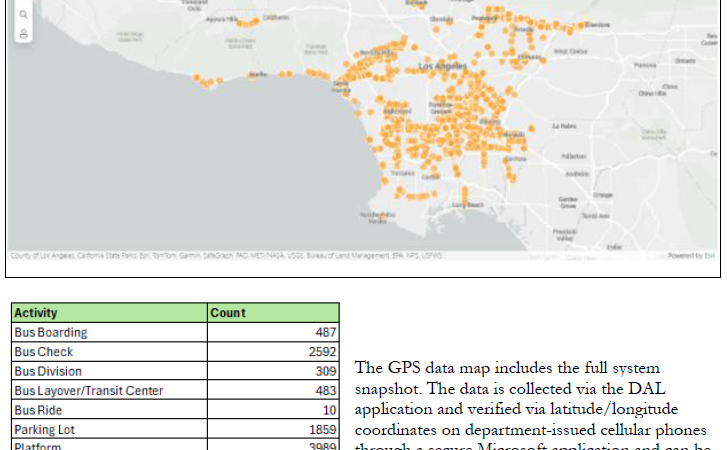Select the West Covina map label

click(570, 51)
